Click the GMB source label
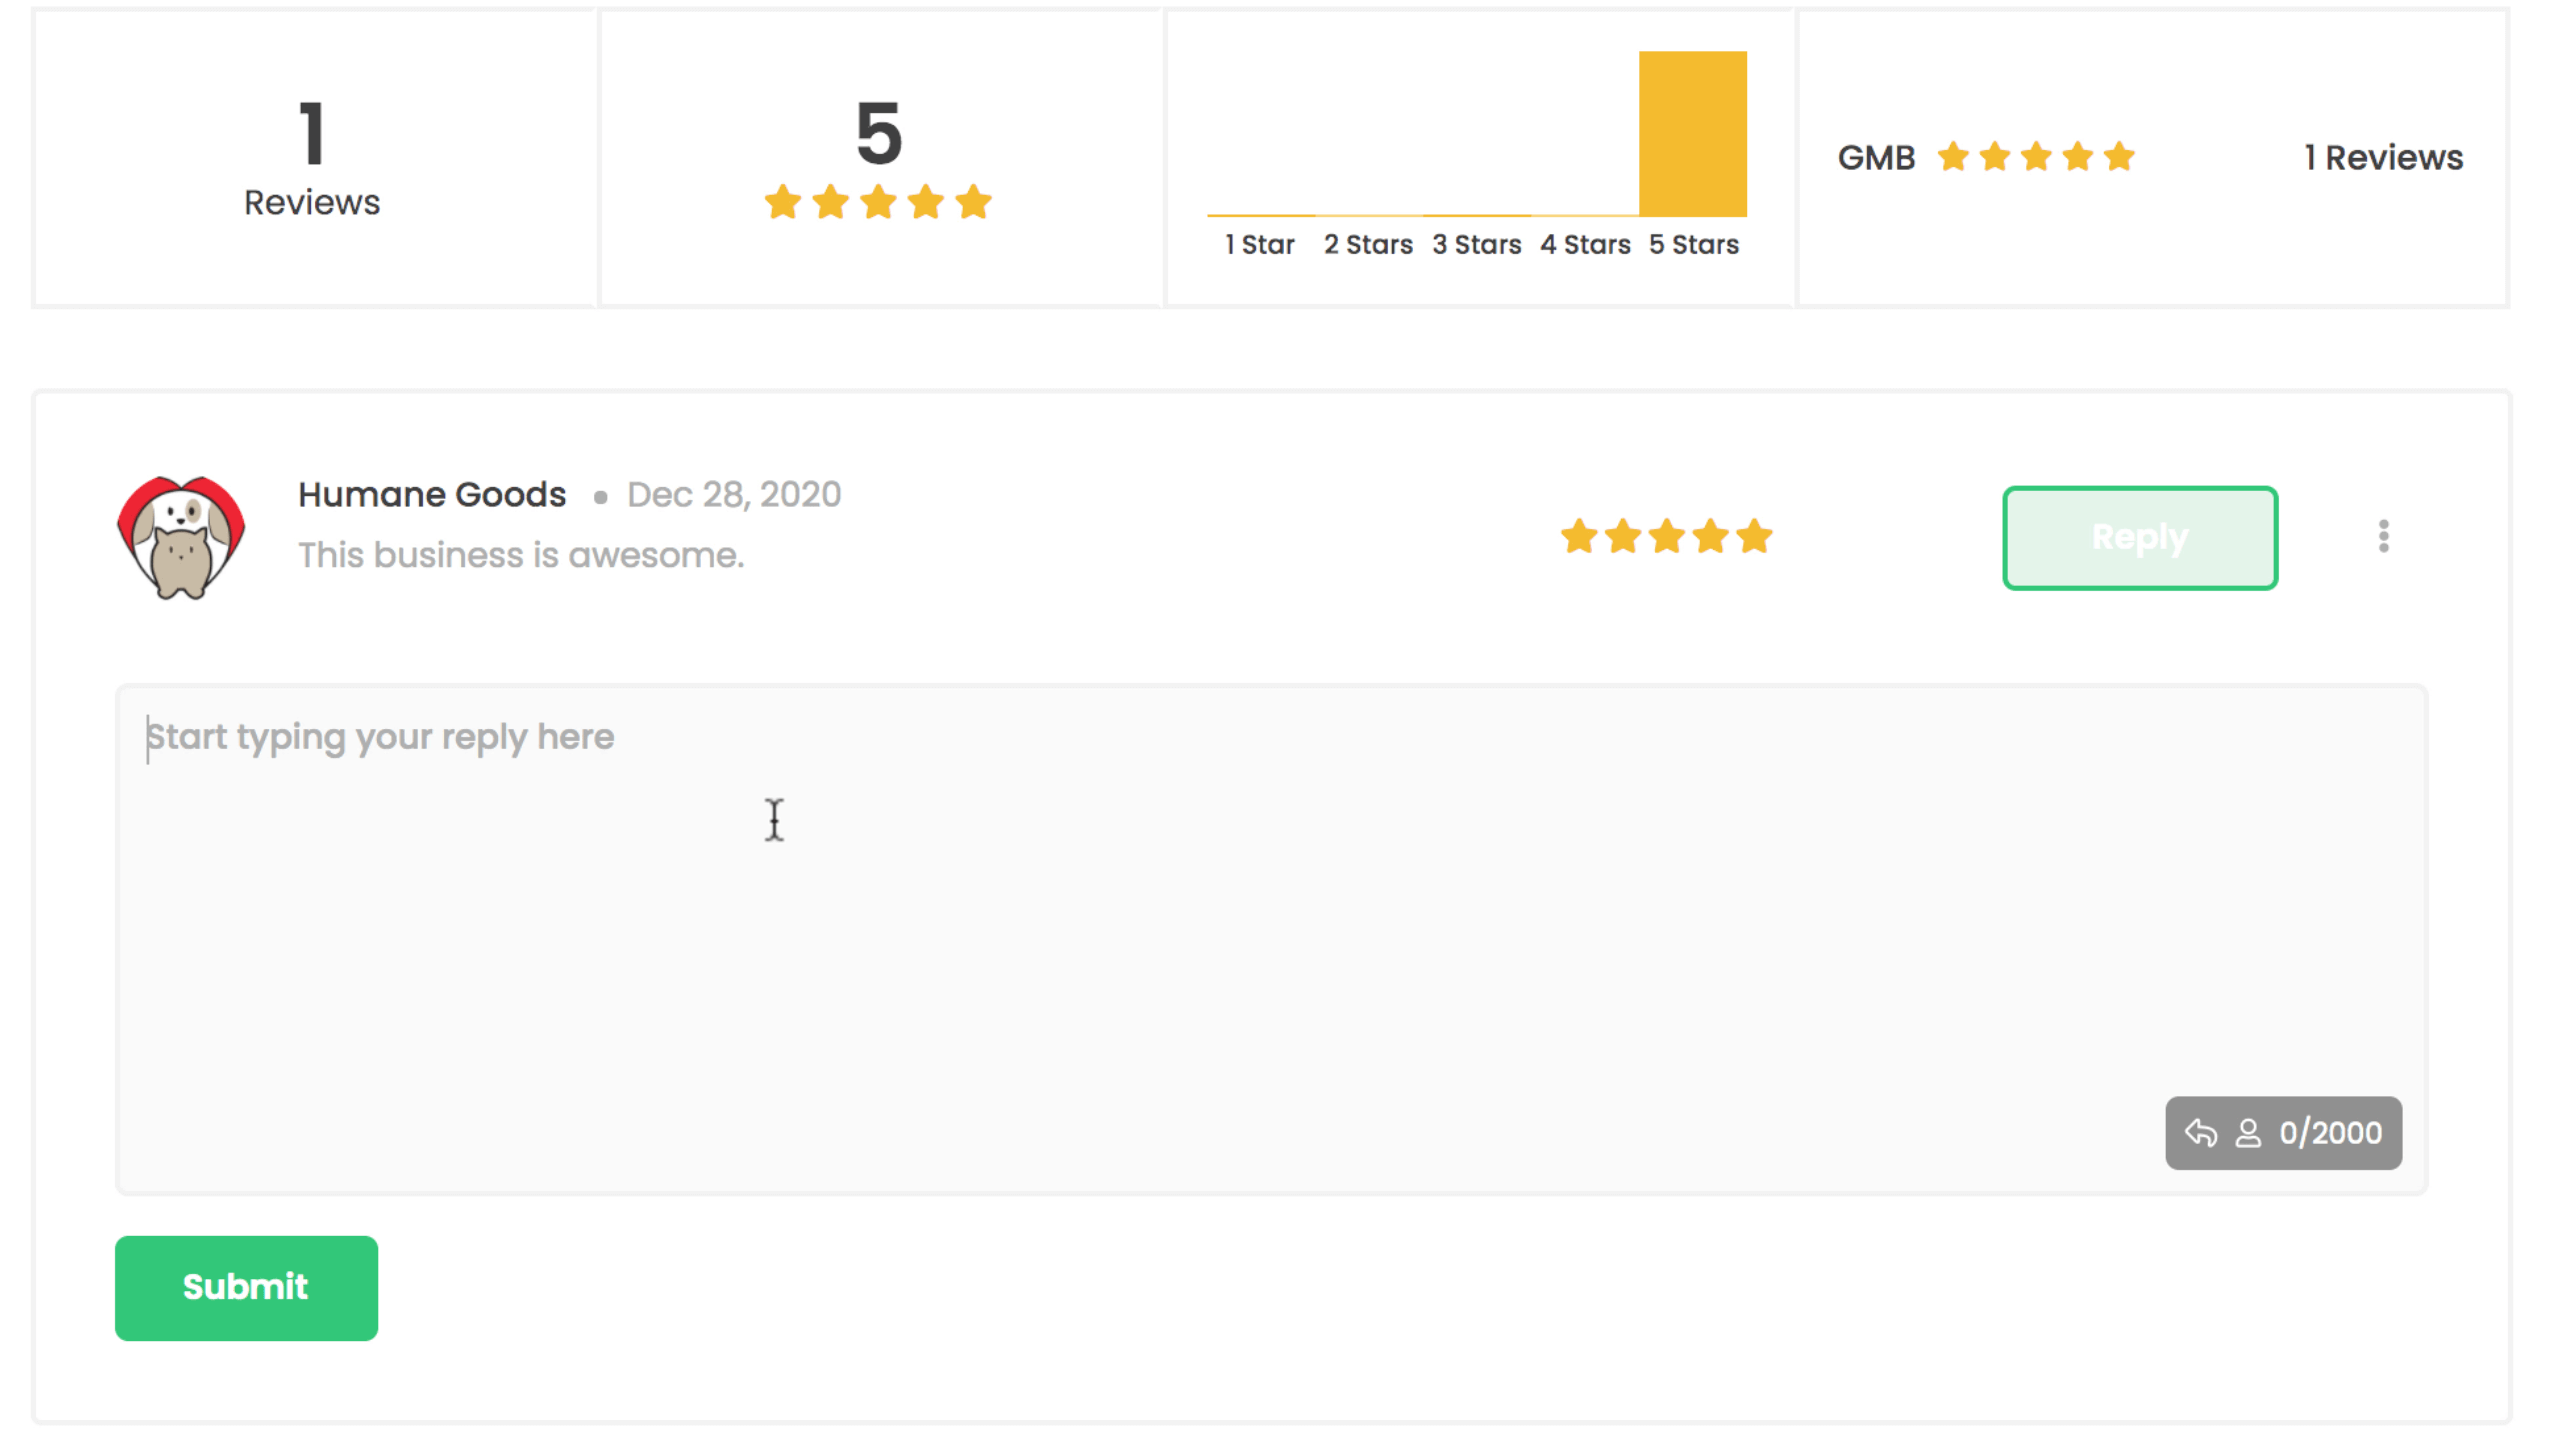Image resolution: width=2560 pixels, height=1440 pixels. 1876,157
